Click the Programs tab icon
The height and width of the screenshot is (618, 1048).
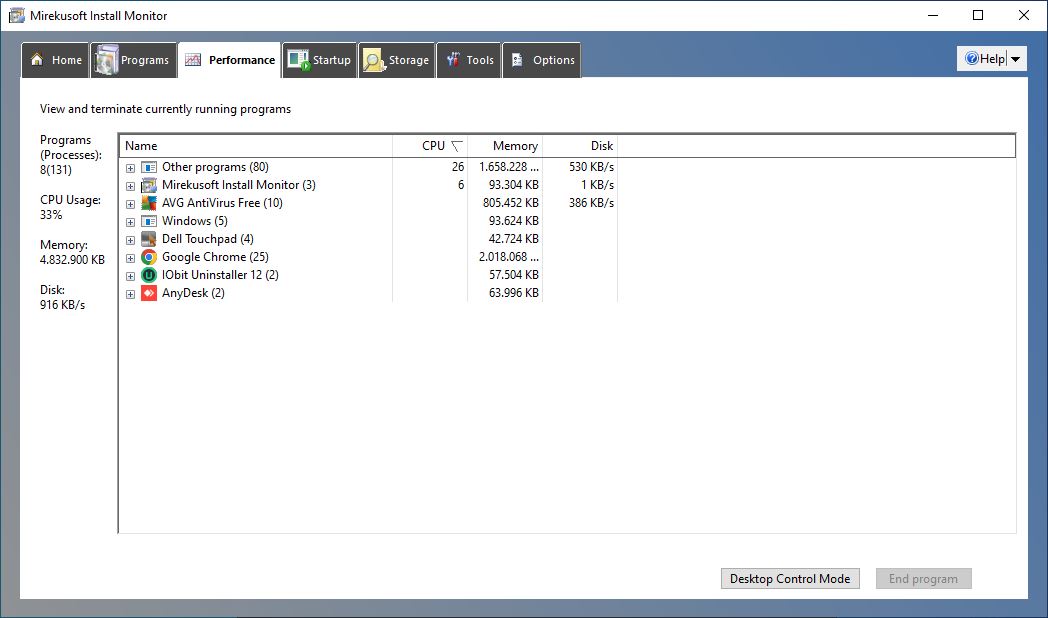(x=106, y=60)
